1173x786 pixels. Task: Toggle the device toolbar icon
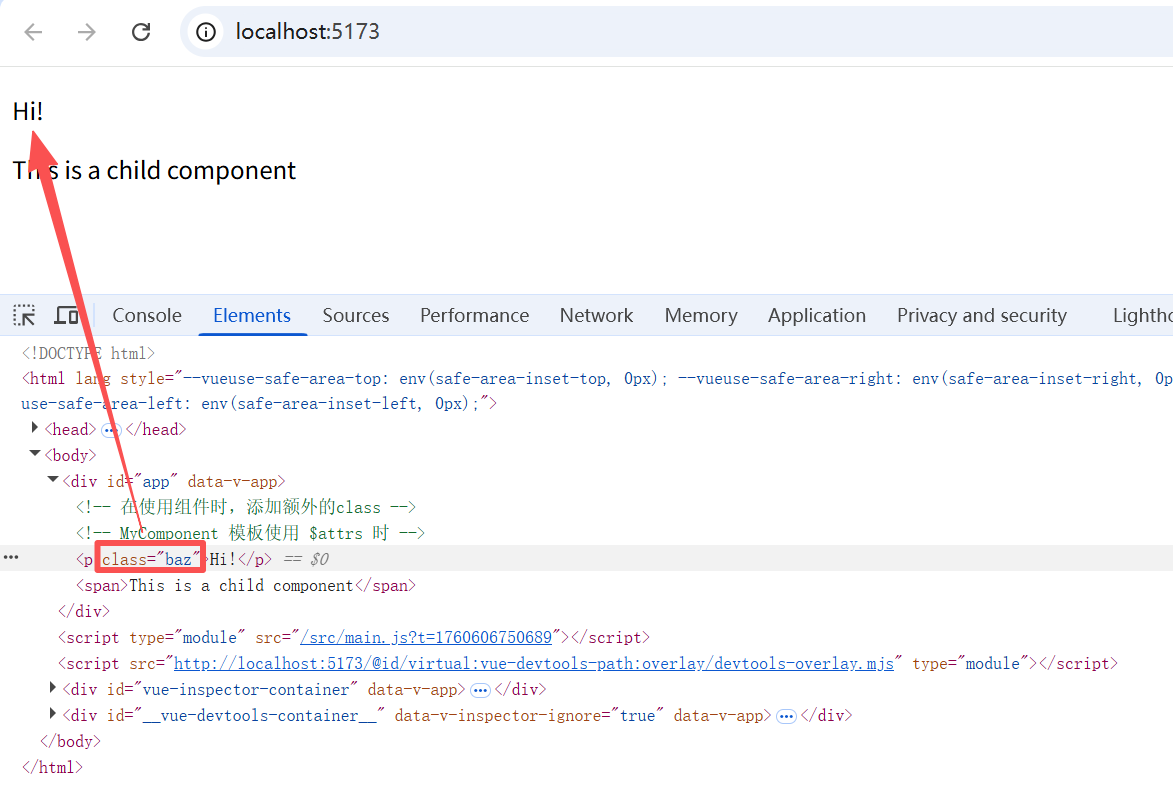coord(67,315)
